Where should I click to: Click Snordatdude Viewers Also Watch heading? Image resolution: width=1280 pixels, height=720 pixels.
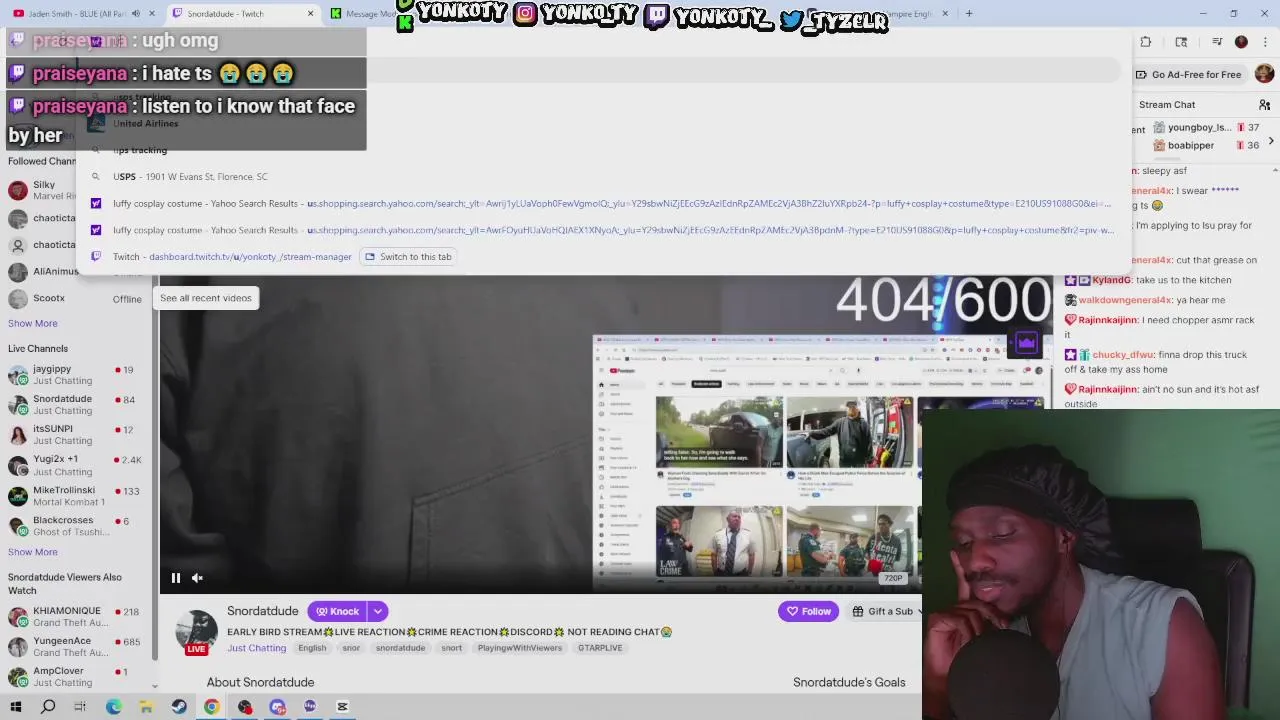click(65, 584)
